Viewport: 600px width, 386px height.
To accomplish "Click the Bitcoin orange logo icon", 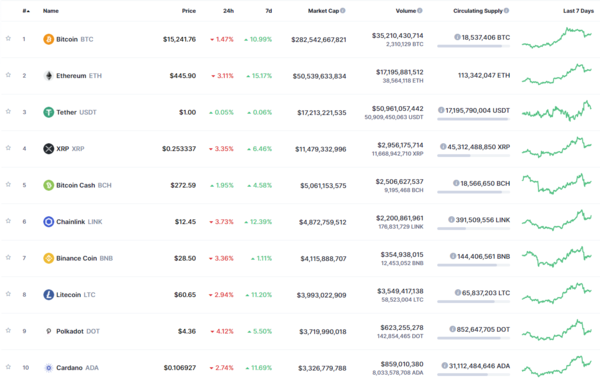I will (49, 39).
